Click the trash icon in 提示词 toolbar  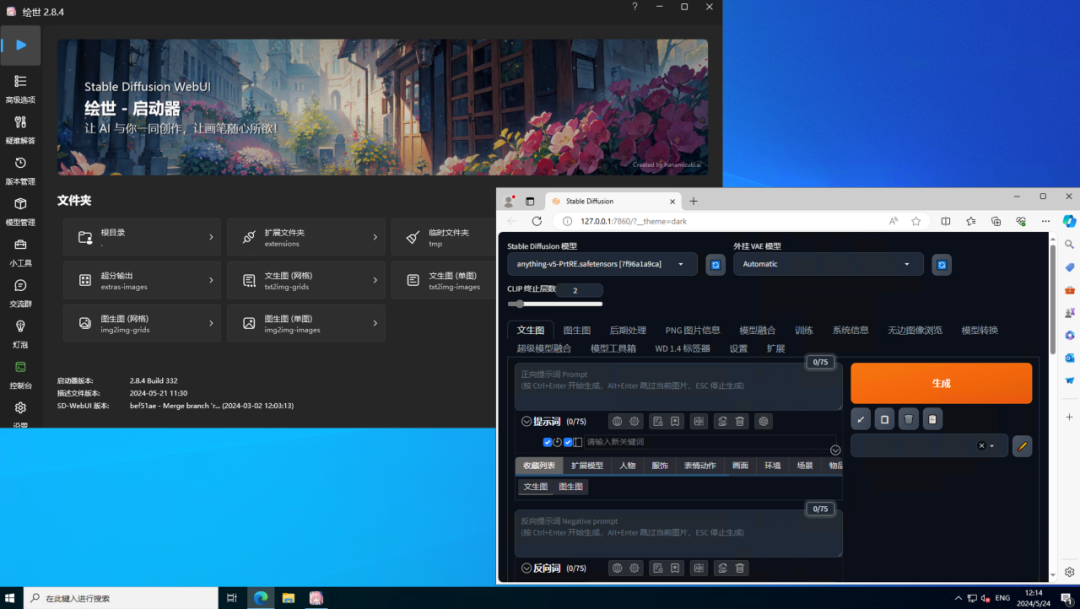[740, 421]
